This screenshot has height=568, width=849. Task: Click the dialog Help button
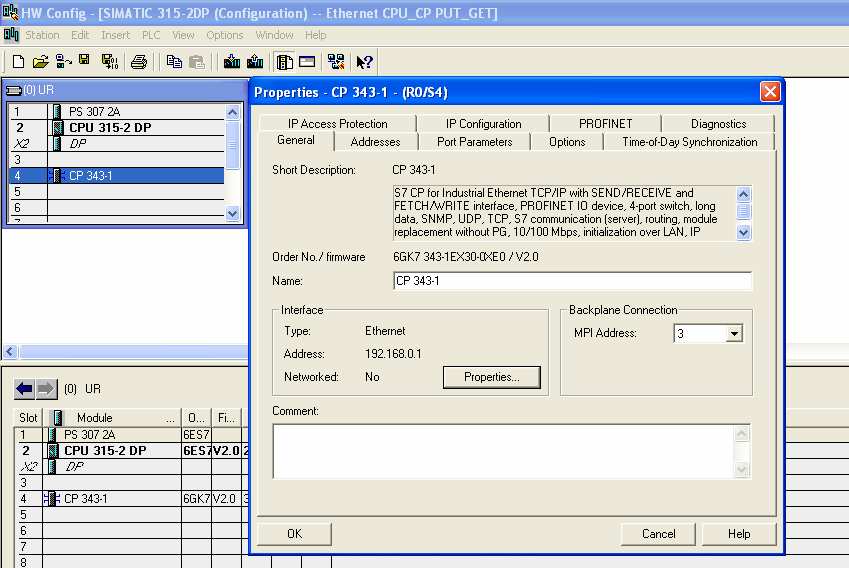pyautogui.click(x=739, y=534)
